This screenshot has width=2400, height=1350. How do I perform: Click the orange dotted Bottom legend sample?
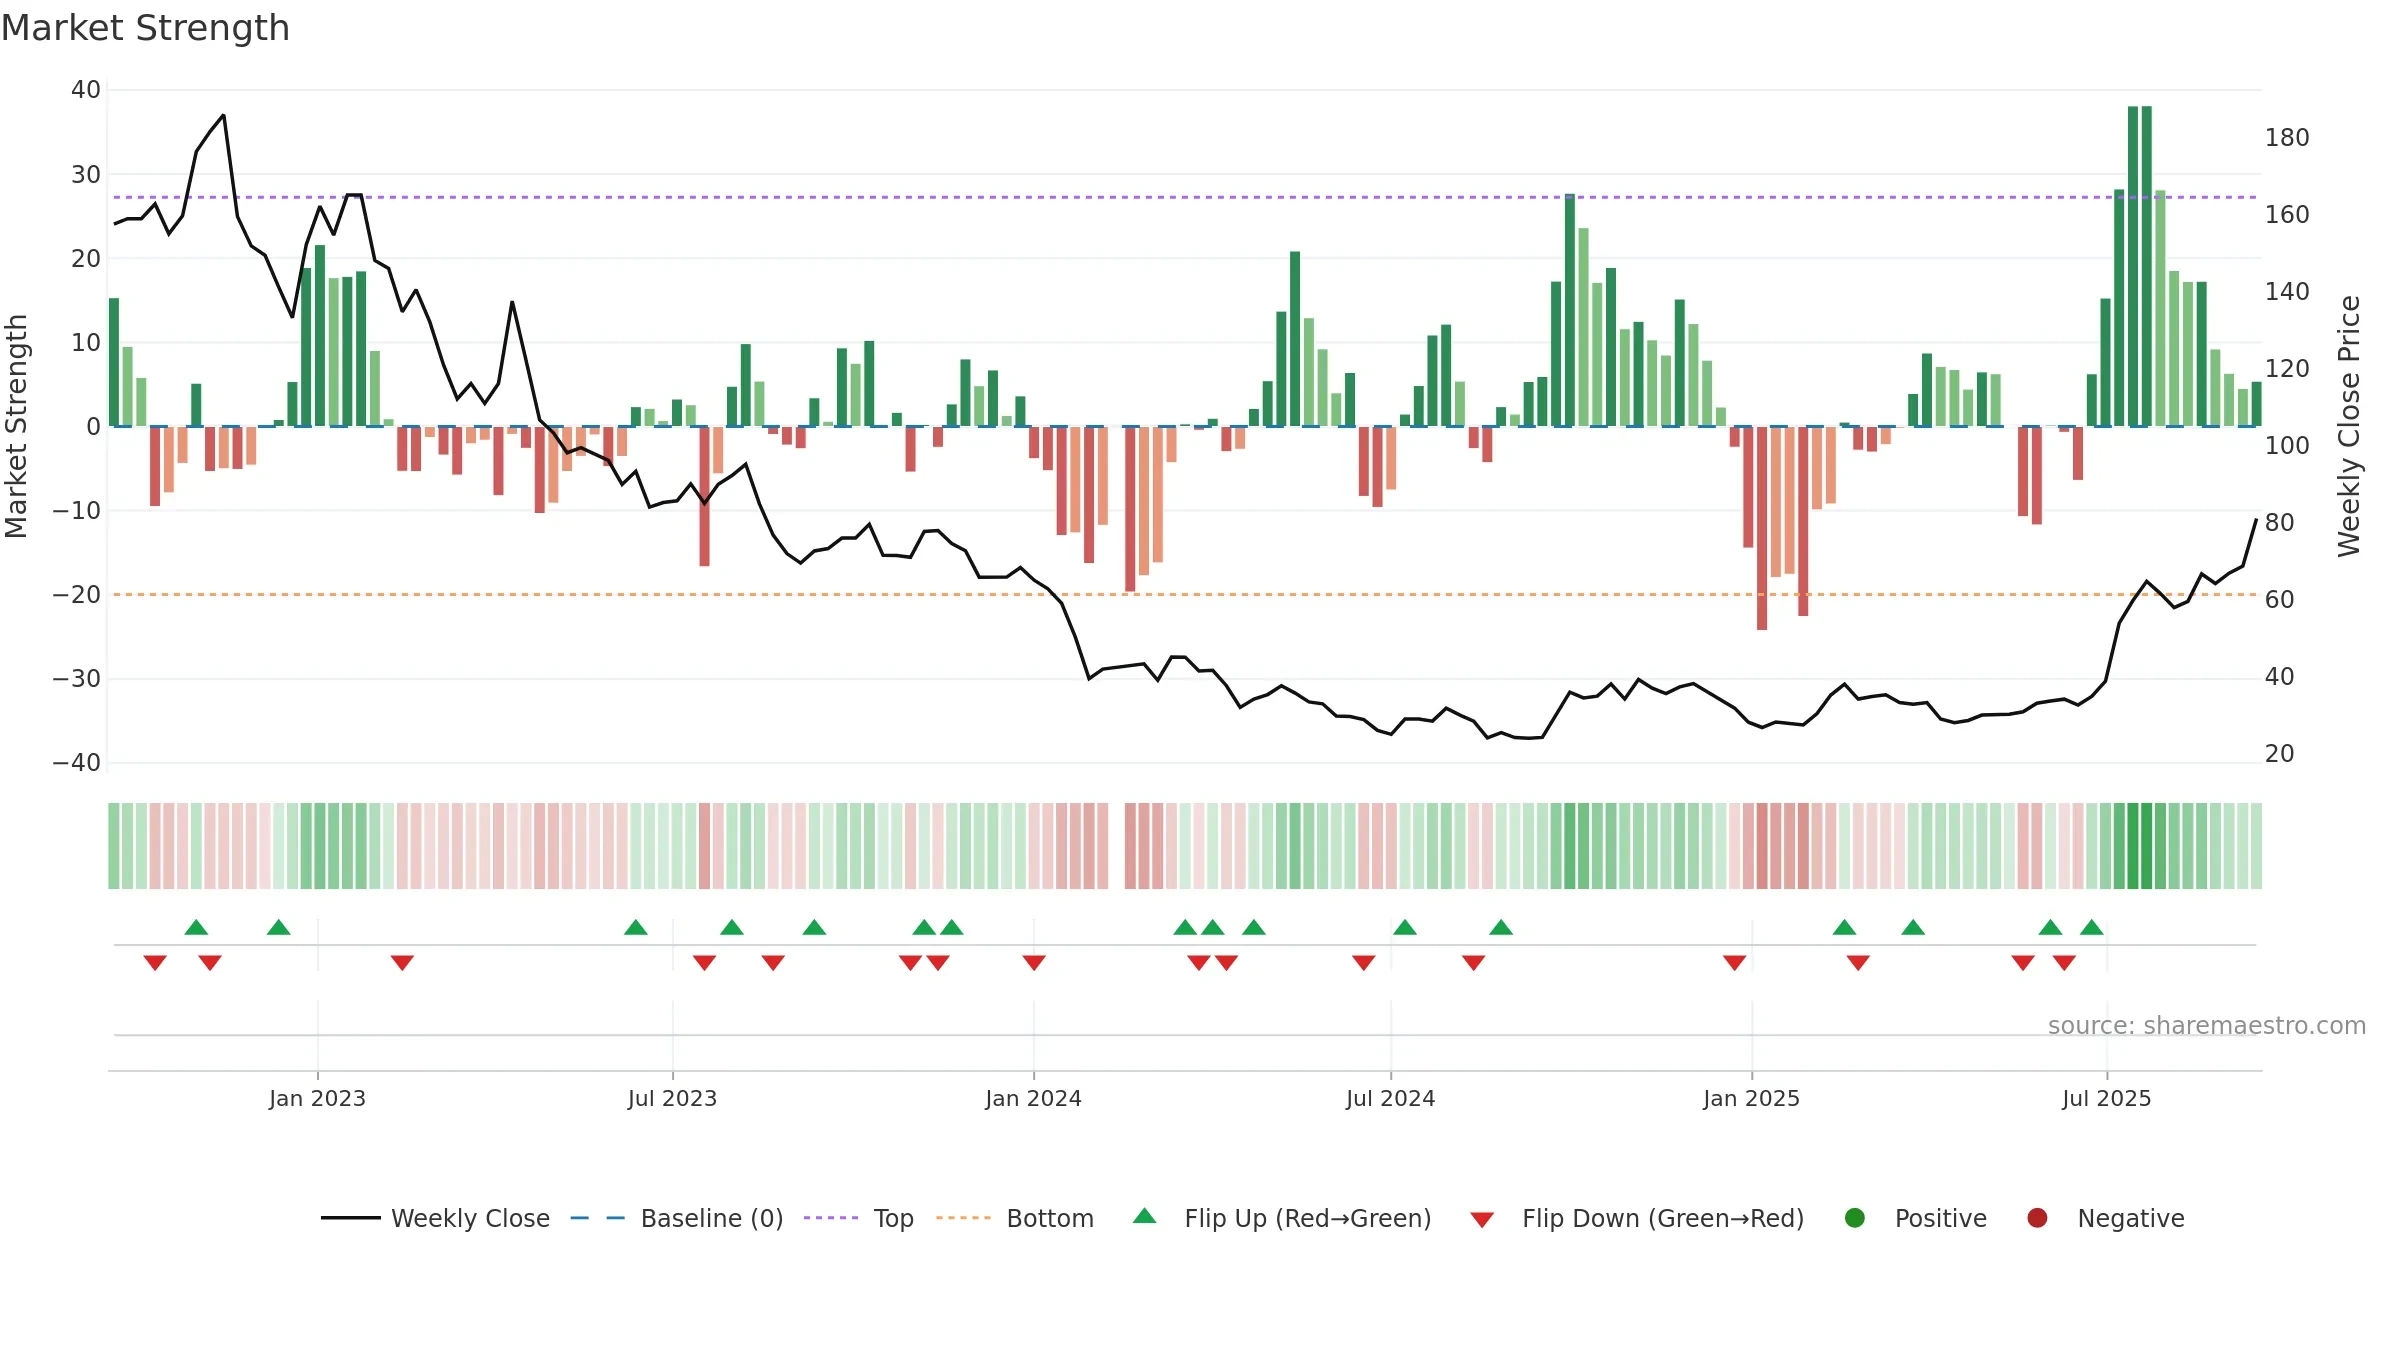point(963,1218)
